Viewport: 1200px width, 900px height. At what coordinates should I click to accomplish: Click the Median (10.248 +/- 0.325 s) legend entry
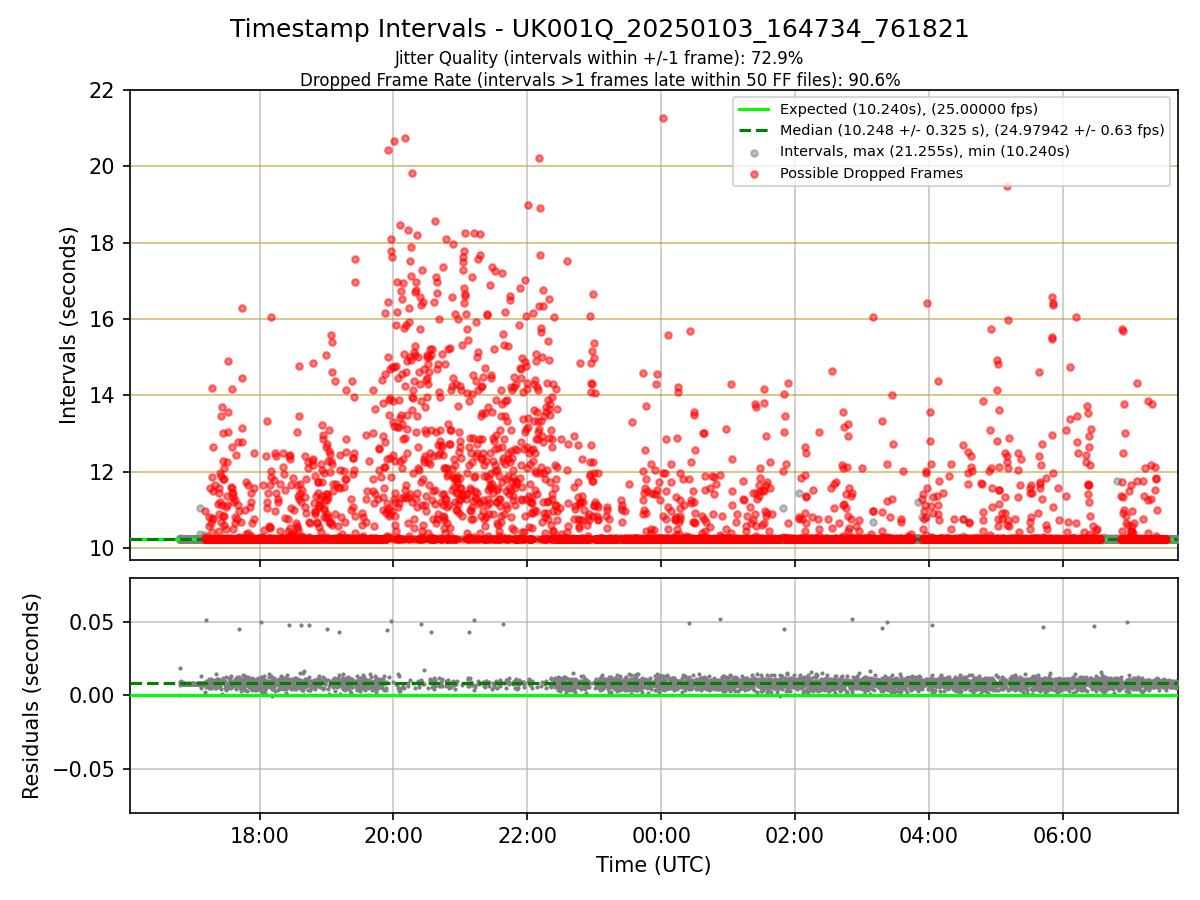coord(972,130)
